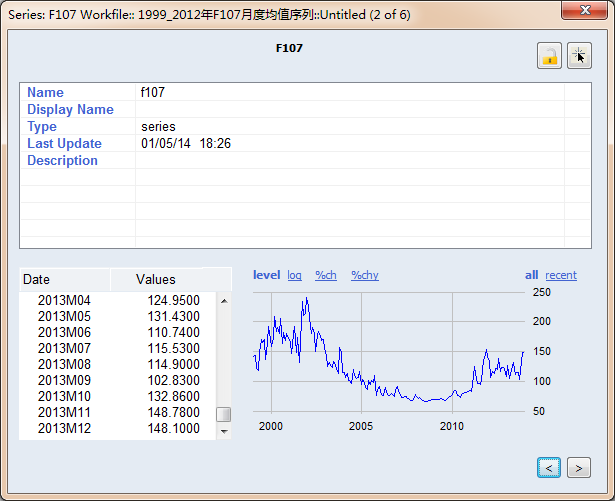Switch chart to %chy view

(x=365, y=275)
